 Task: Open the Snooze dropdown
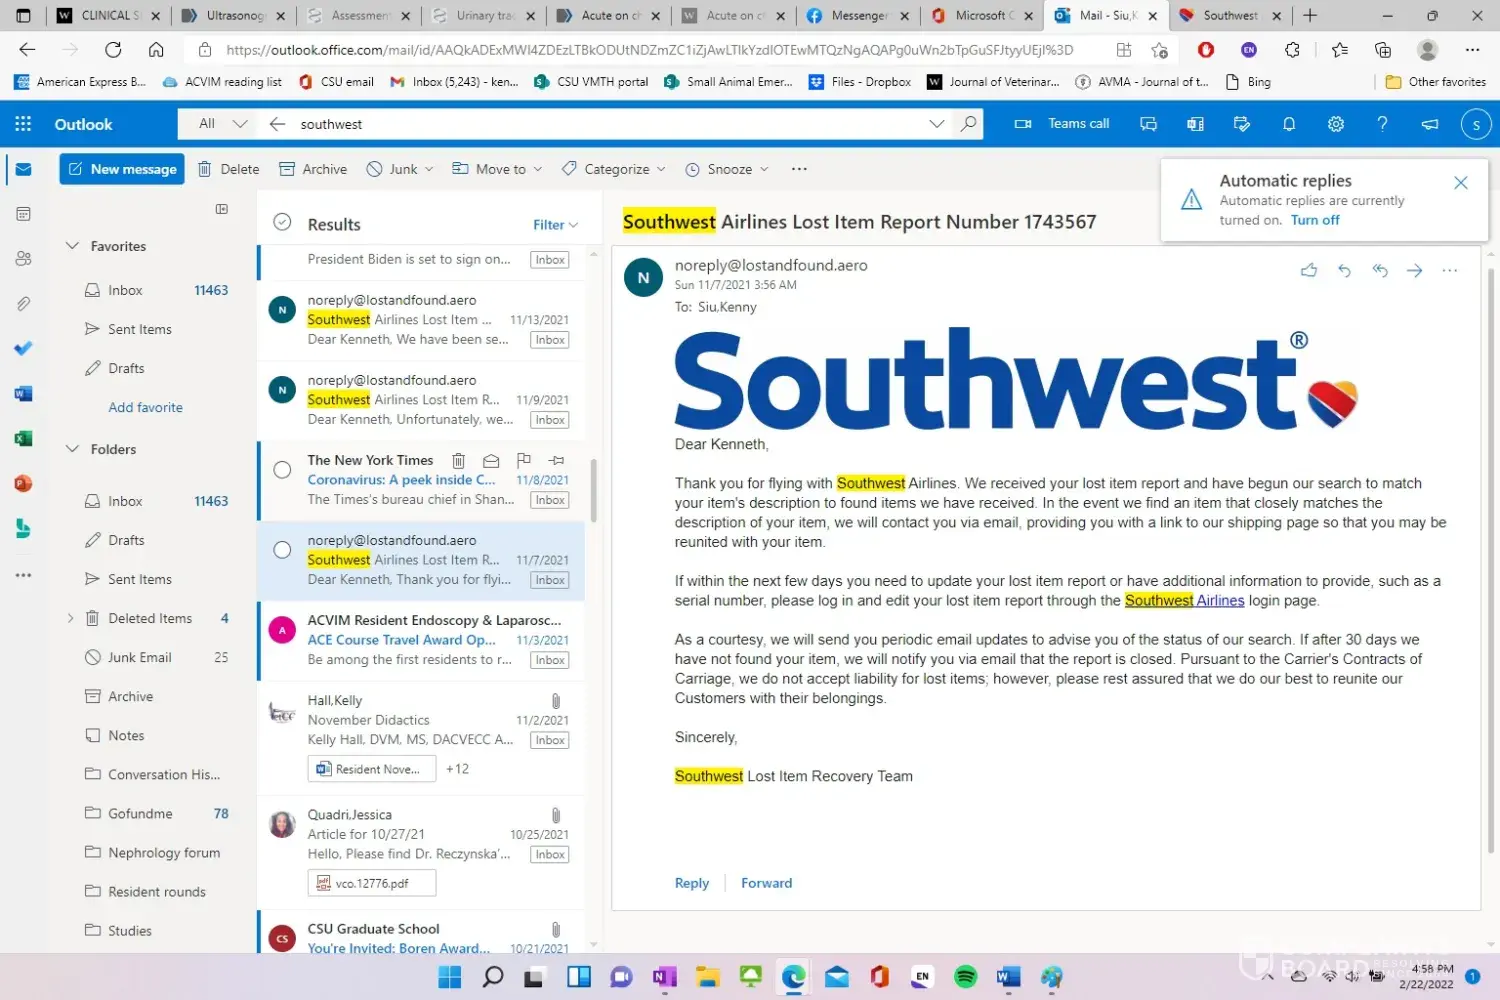point(727,169)
